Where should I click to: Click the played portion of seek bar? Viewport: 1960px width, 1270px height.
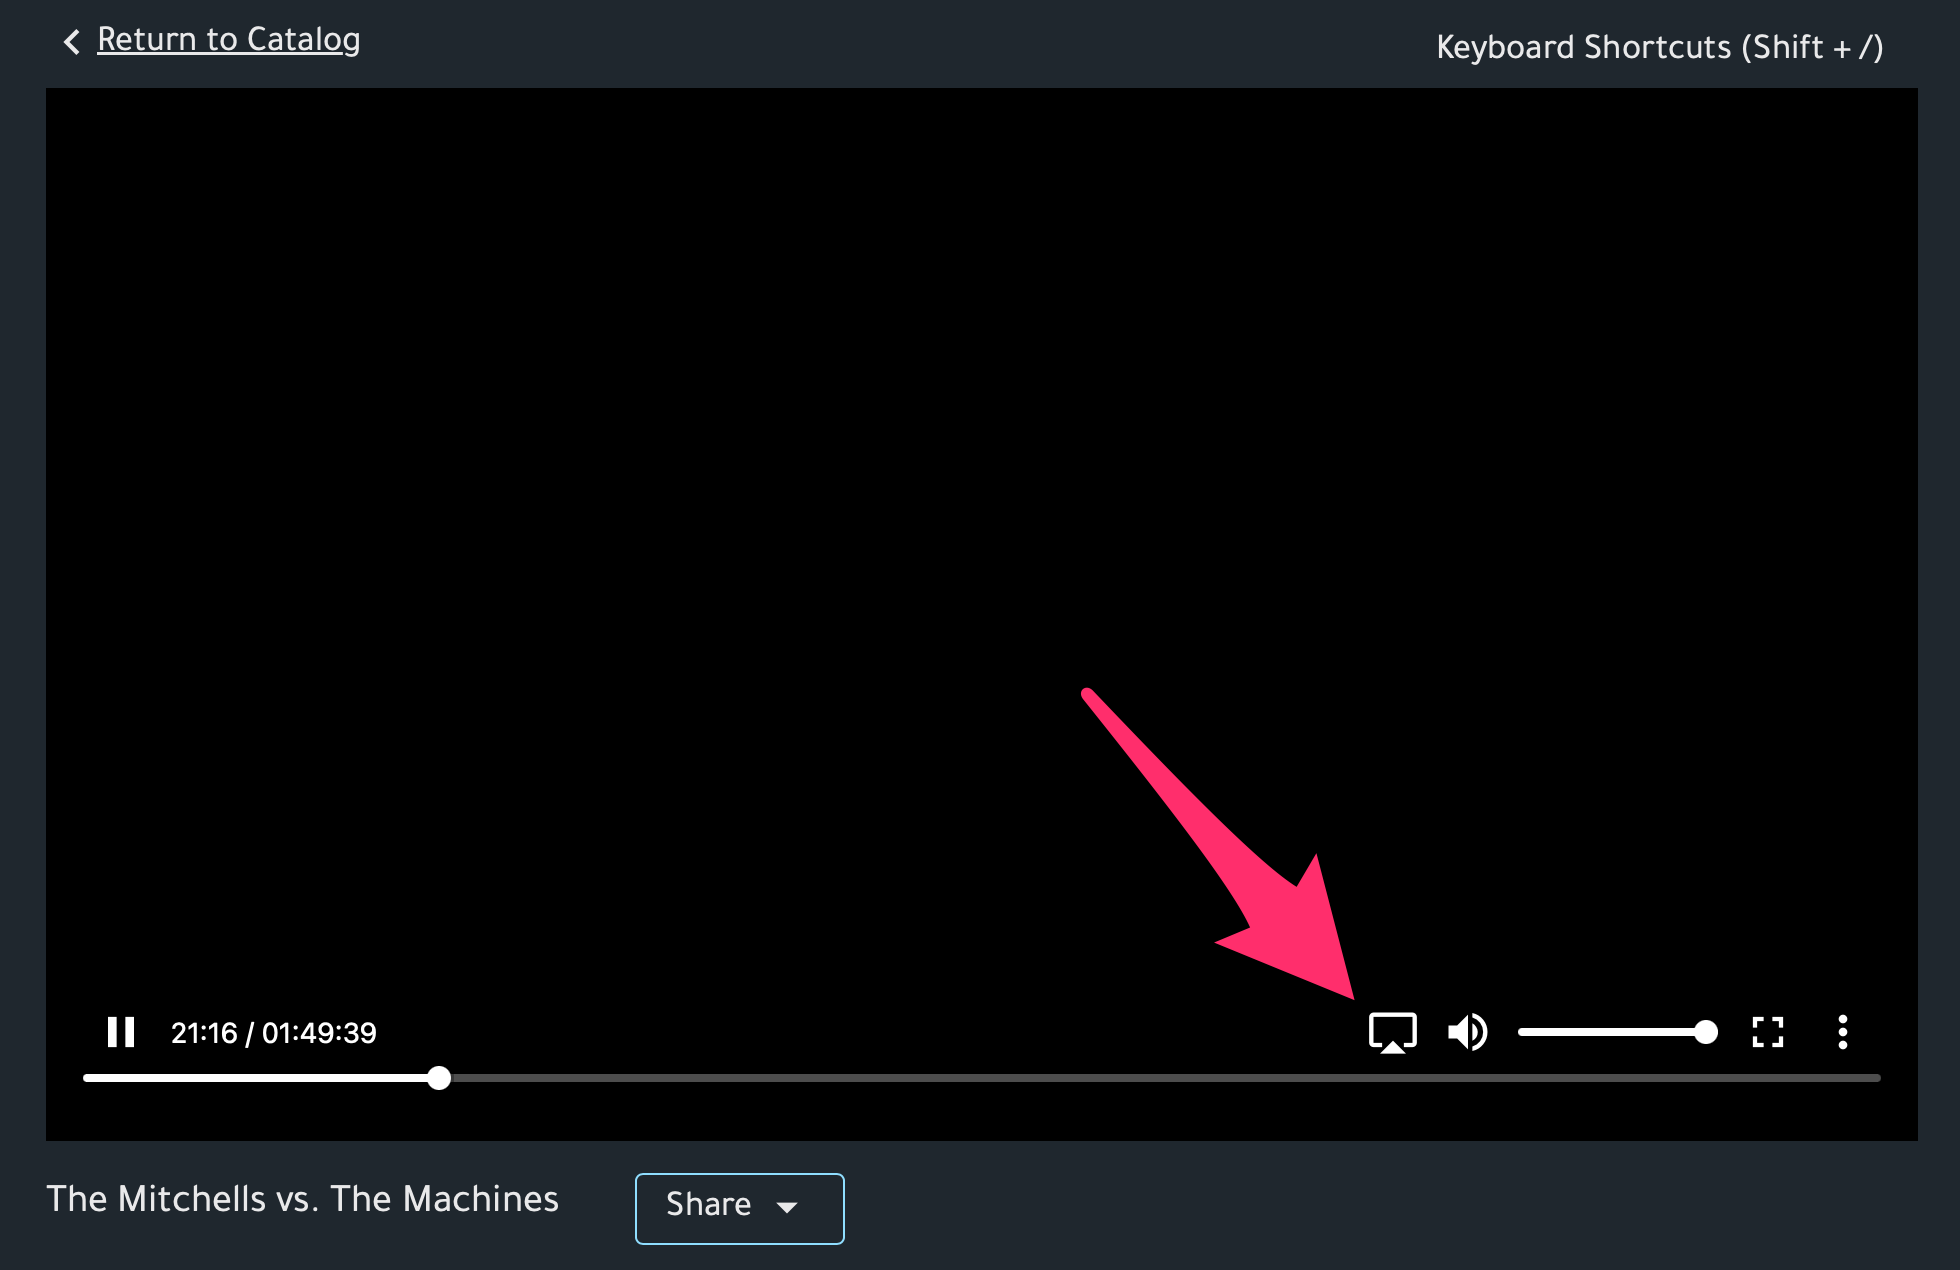pos(260,1078)
